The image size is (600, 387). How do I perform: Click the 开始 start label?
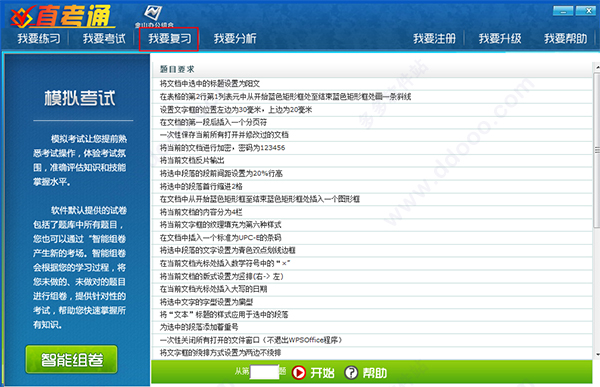point(322,372)
